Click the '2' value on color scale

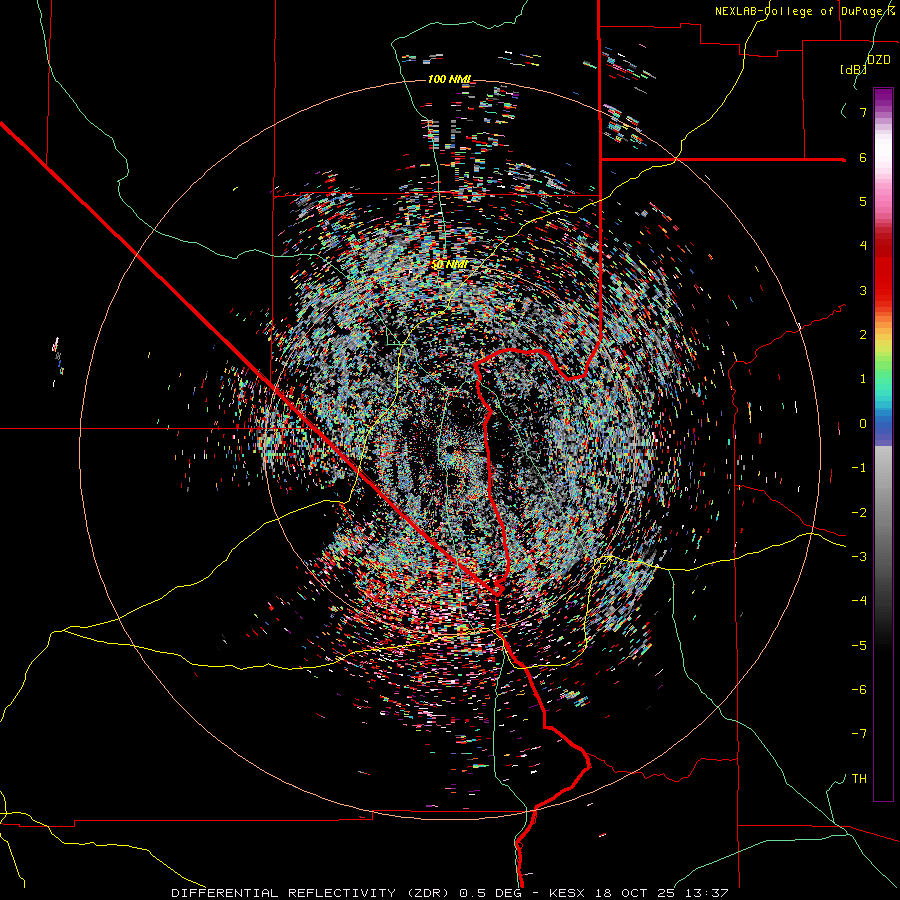(863, 335)
